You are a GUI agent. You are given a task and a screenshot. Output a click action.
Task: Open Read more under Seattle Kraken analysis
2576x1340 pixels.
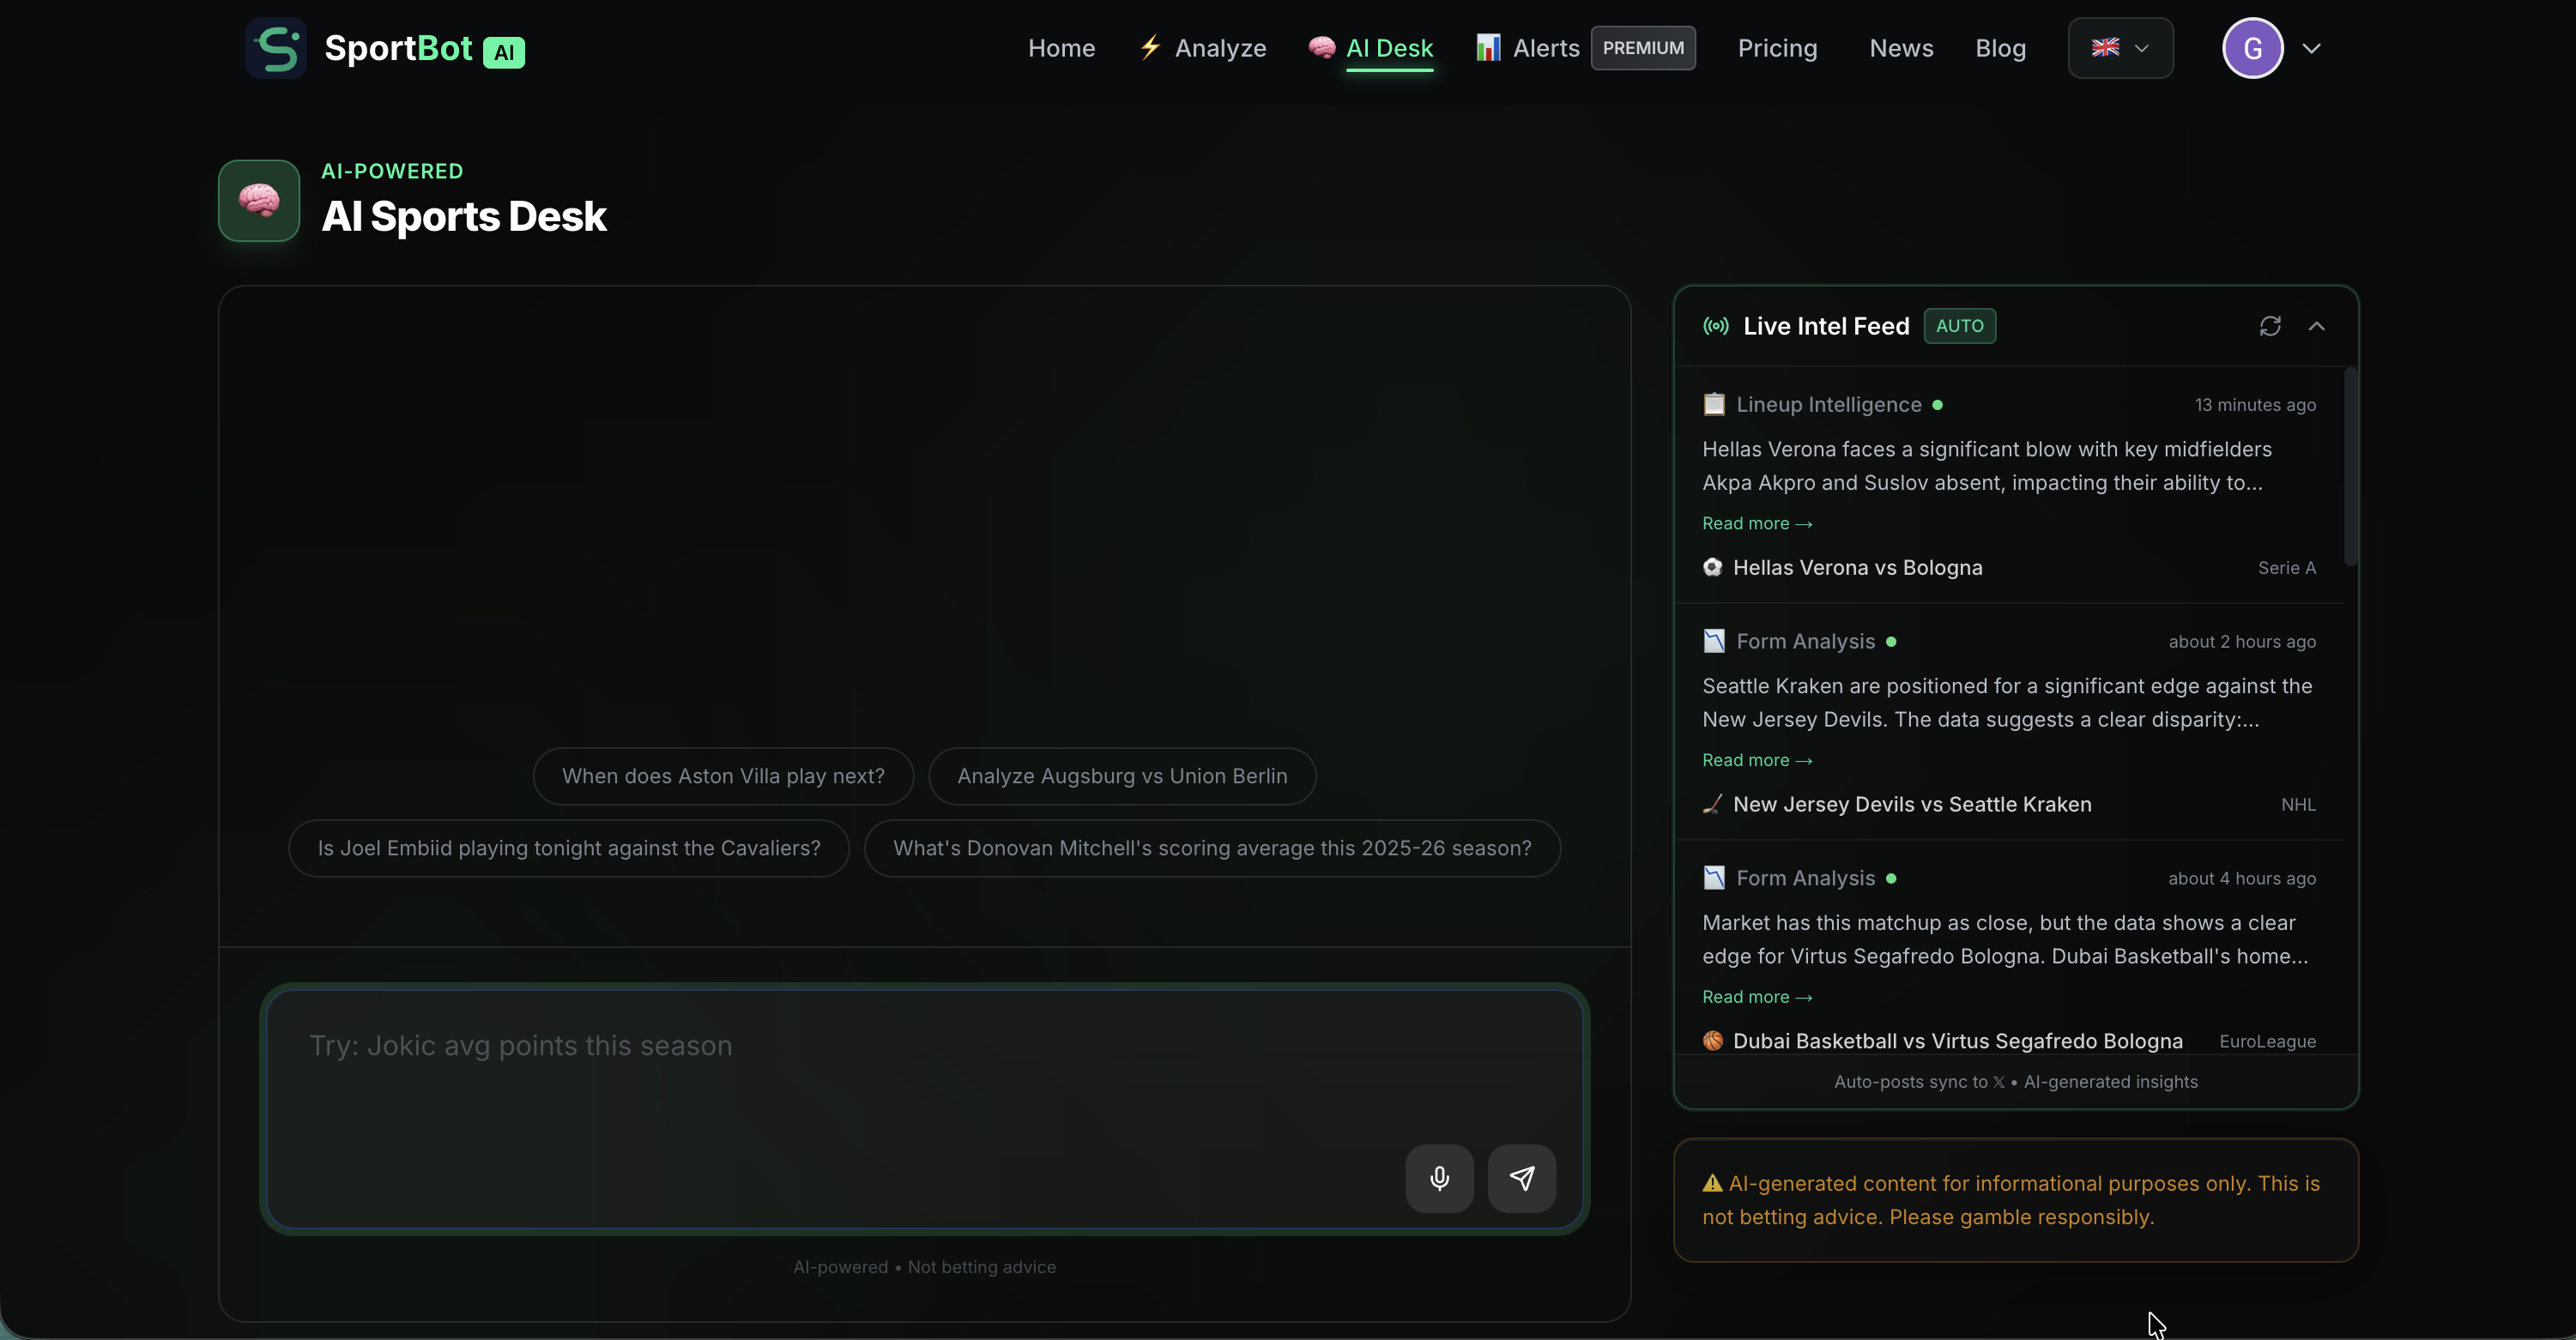[1757, 760]
